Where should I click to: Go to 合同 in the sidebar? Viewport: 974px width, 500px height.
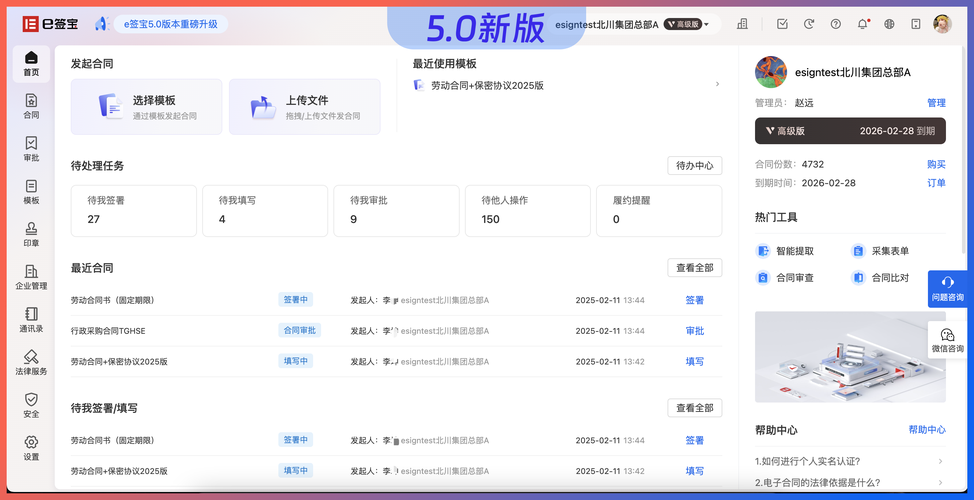coord(31,107)
